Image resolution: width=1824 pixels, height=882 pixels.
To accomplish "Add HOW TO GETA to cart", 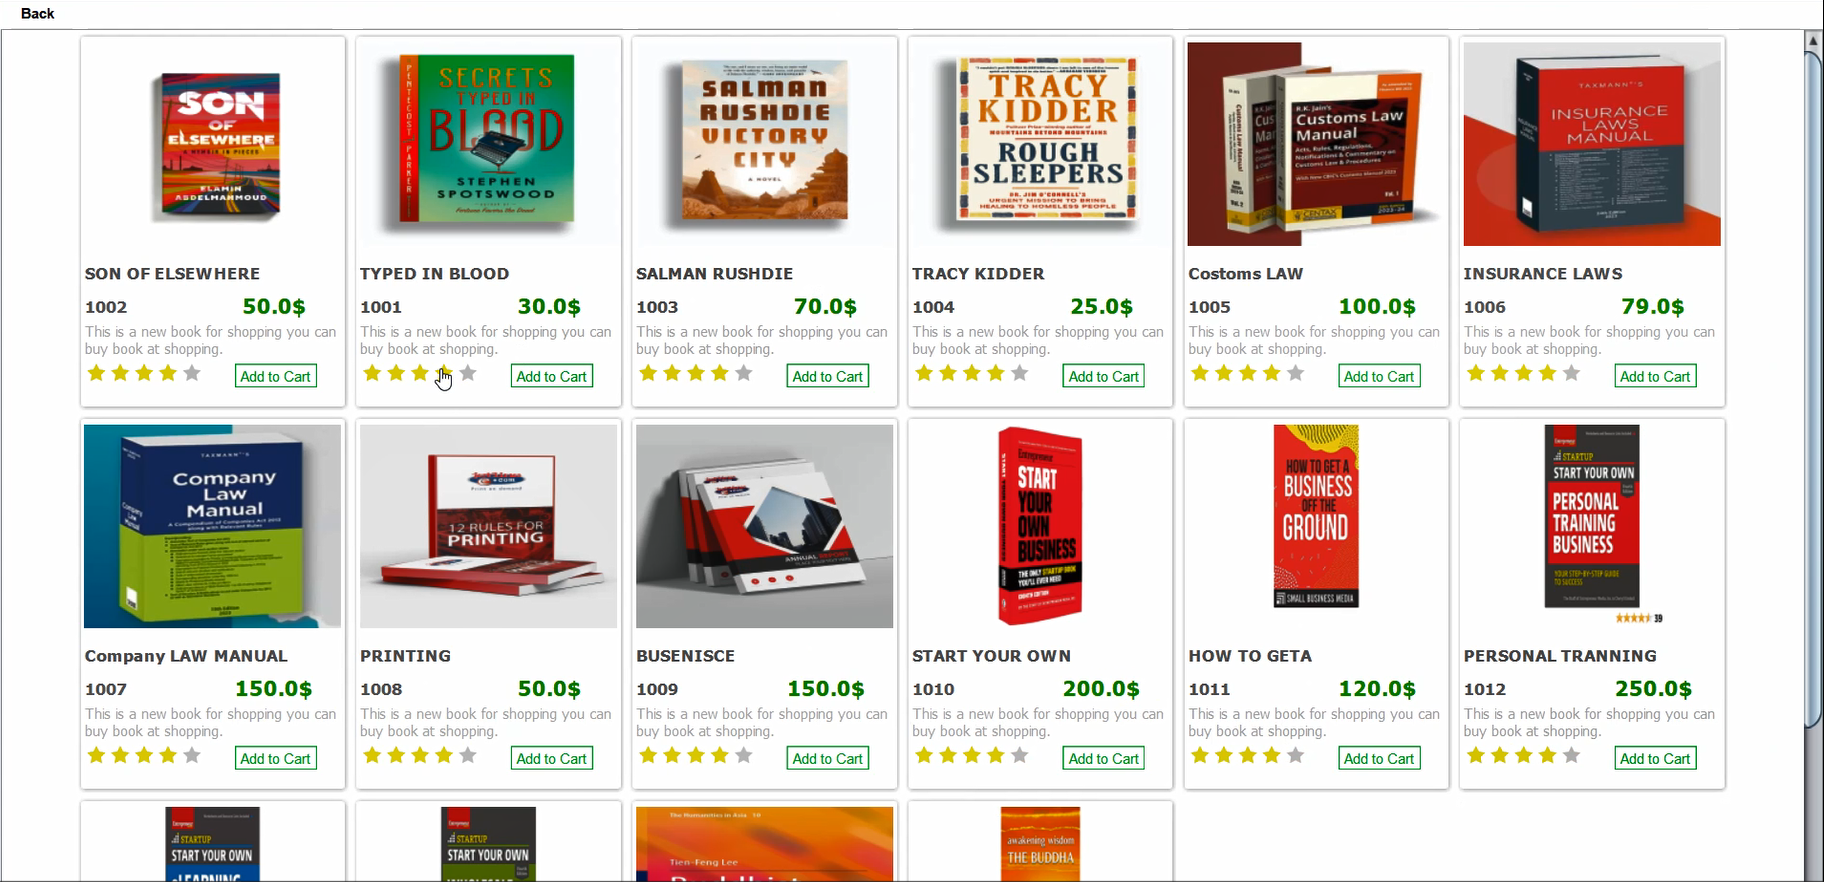I will point(1380,758).
